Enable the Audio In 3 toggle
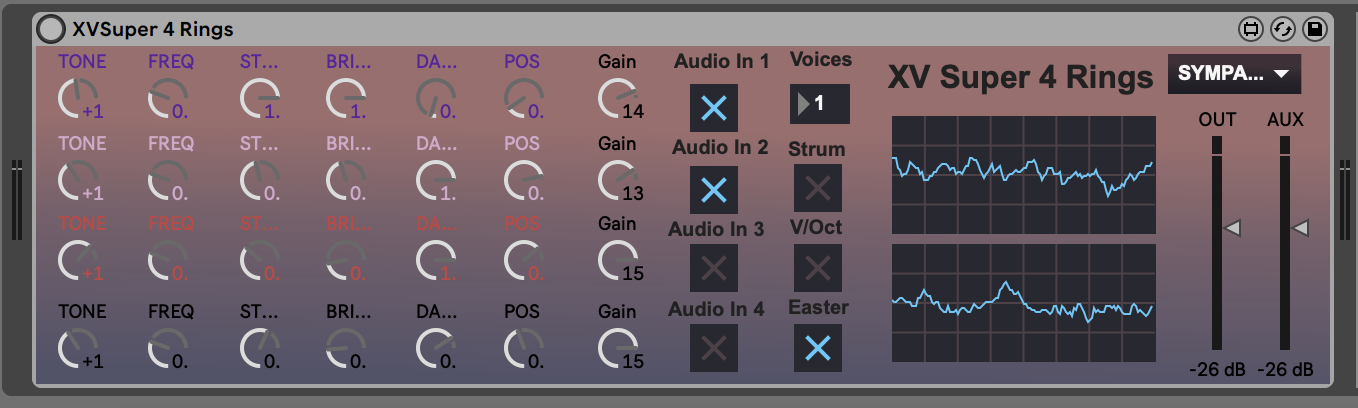This screenshot has height=408, width=1358. coord(714,268)
